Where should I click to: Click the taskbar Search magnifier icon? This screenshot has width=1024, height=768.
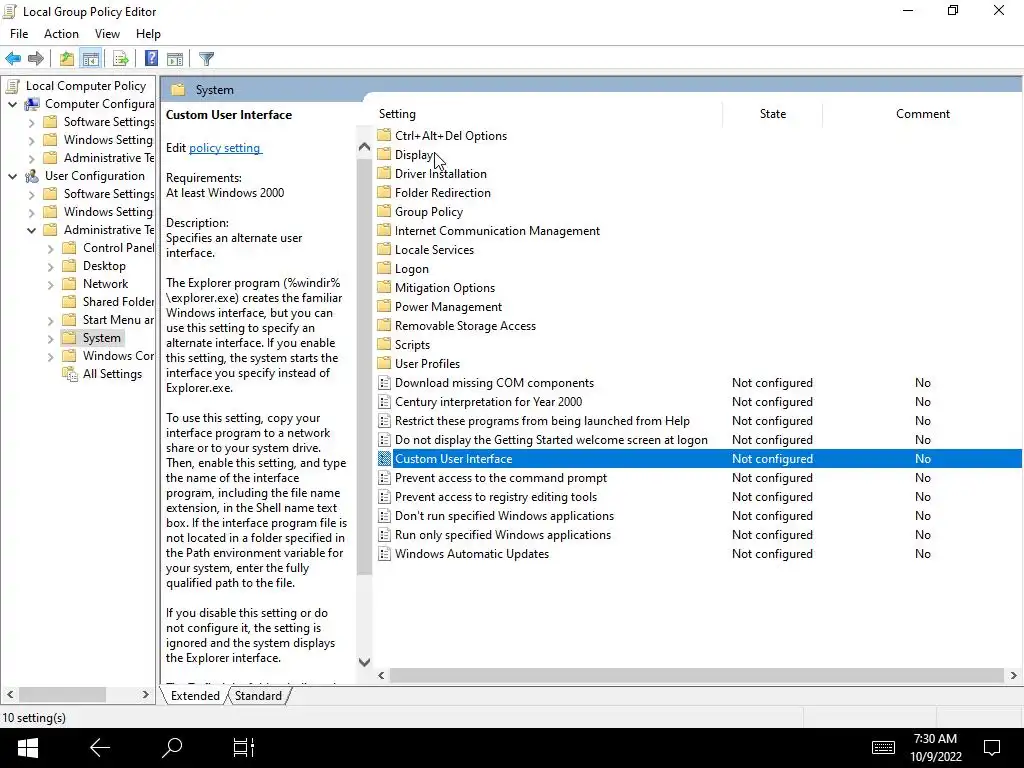172,748
